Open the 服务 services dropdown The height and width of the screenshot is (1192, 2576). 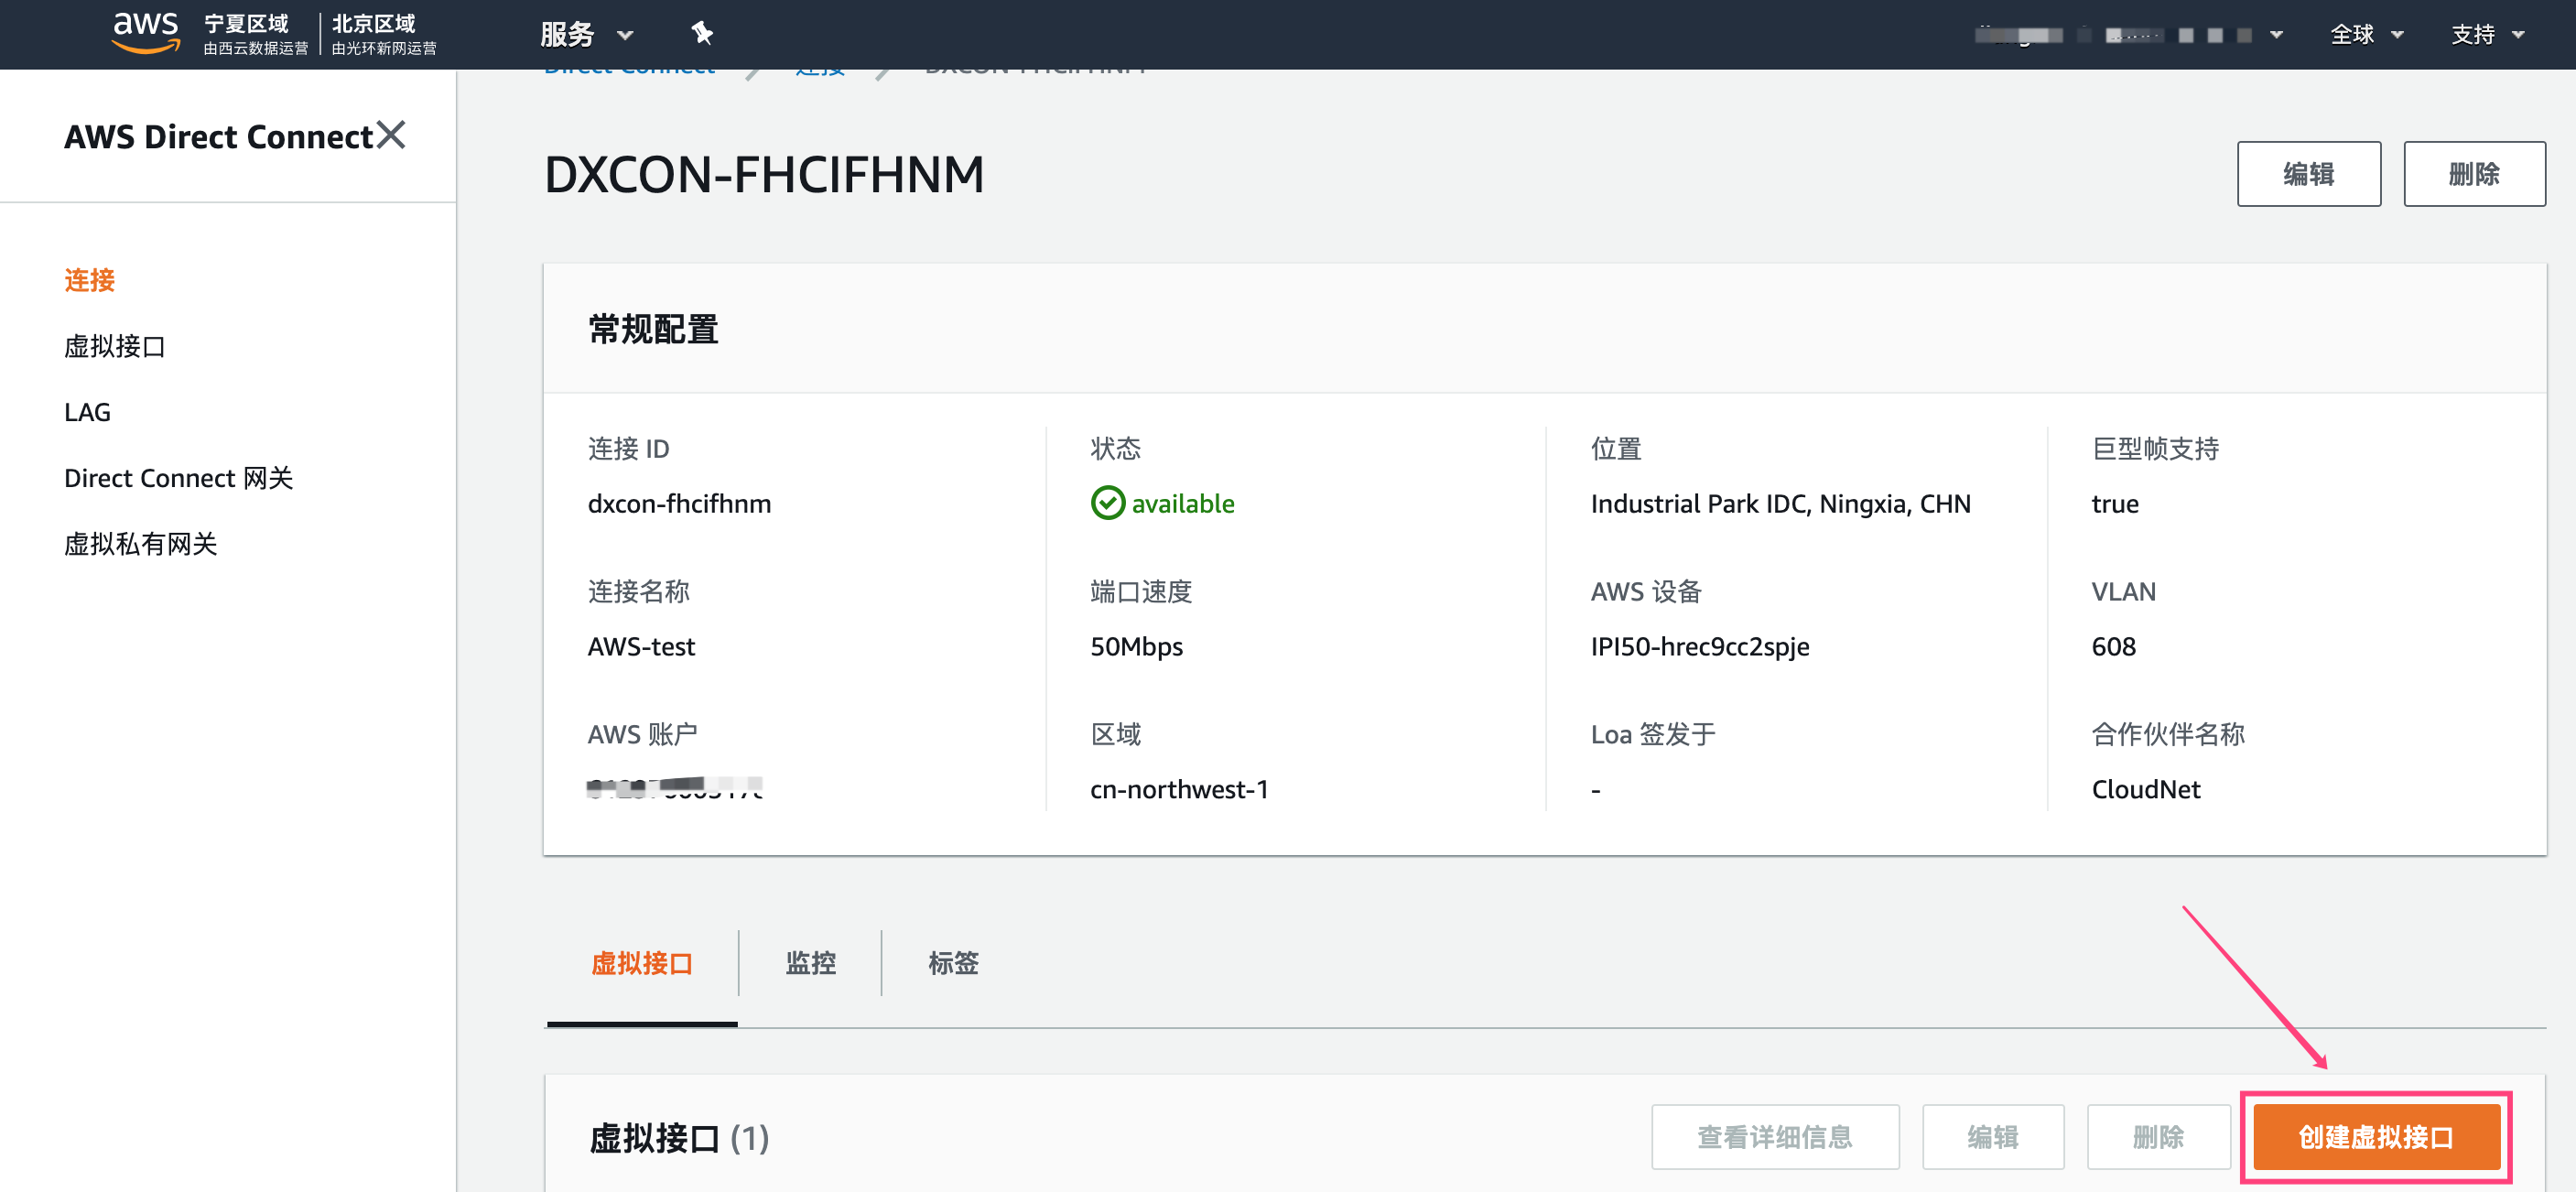tap(586, 35)
